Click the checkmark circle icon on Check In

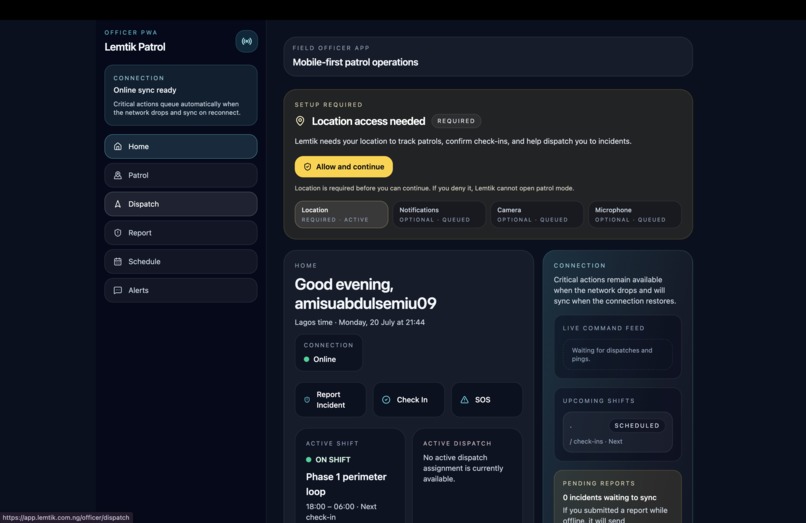tap(386, 400)
